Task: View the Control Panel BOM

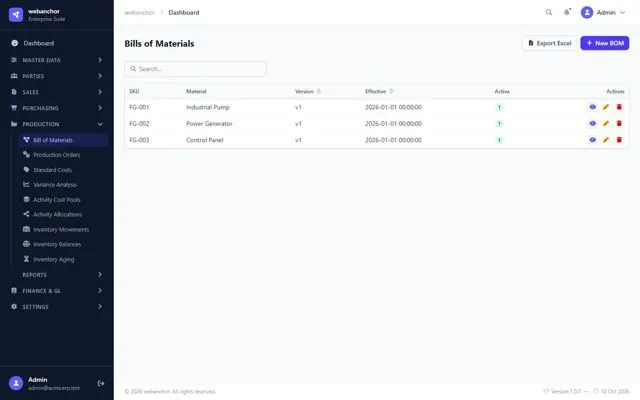Action: point(593,140)
